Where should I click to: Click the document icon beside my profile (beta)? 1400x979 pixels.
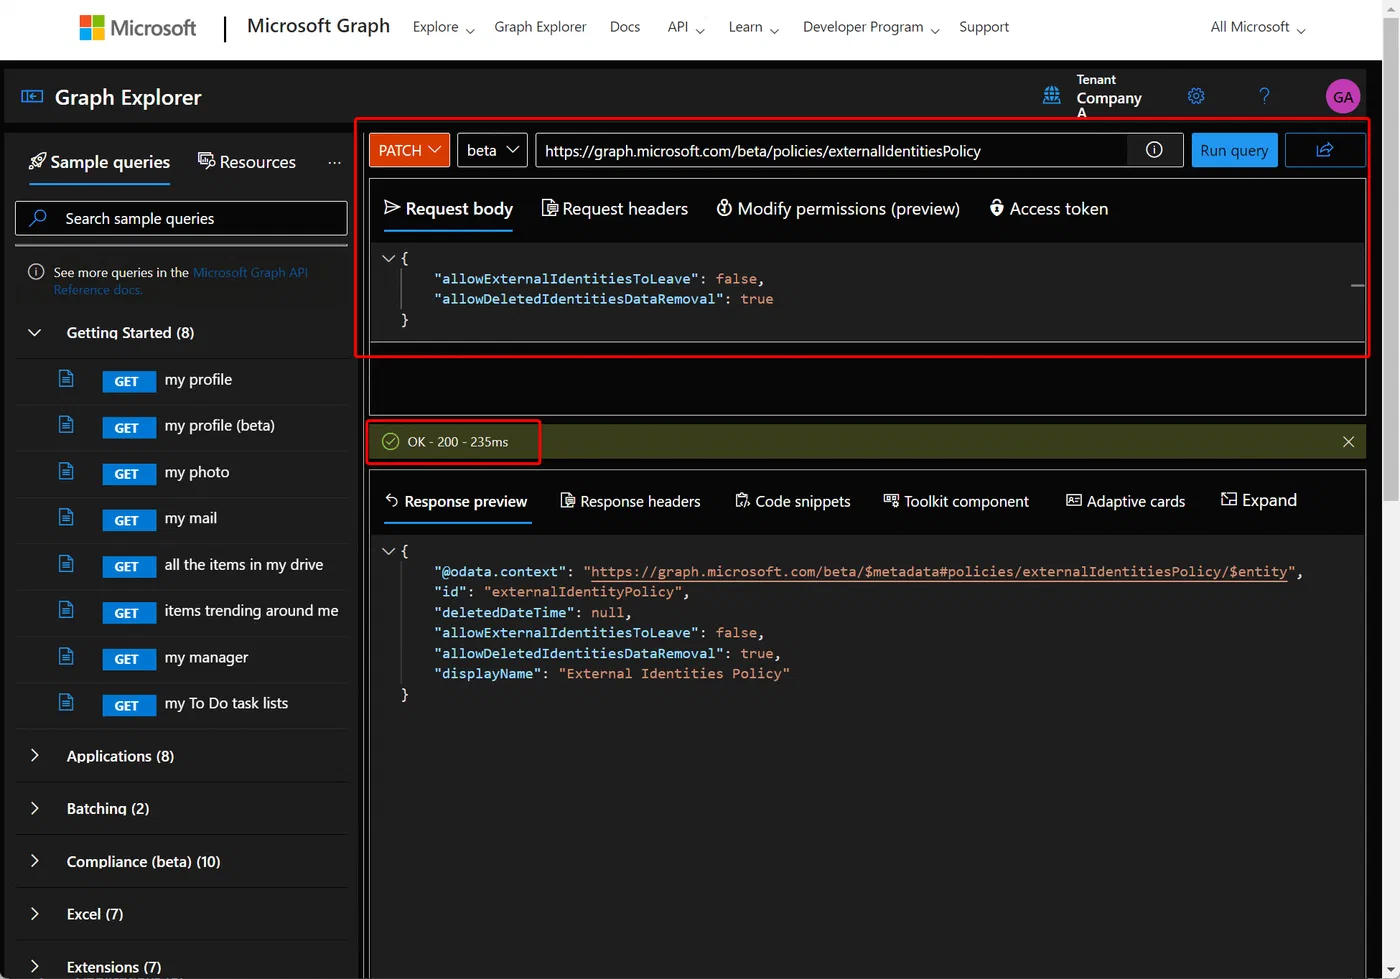[x=66, y=425]
